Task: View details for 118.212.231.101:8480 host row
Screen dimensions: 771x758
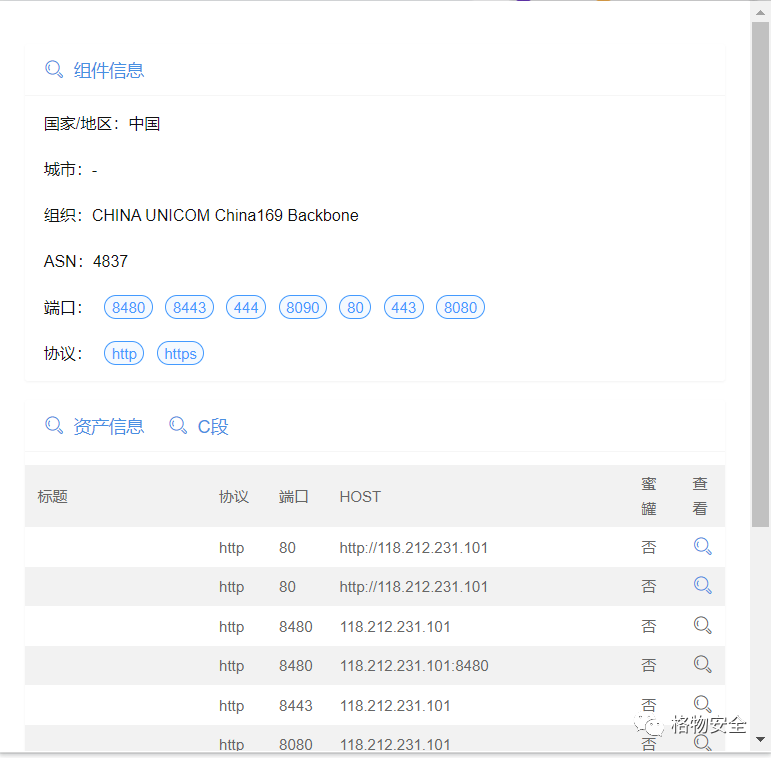Action: 702,665
